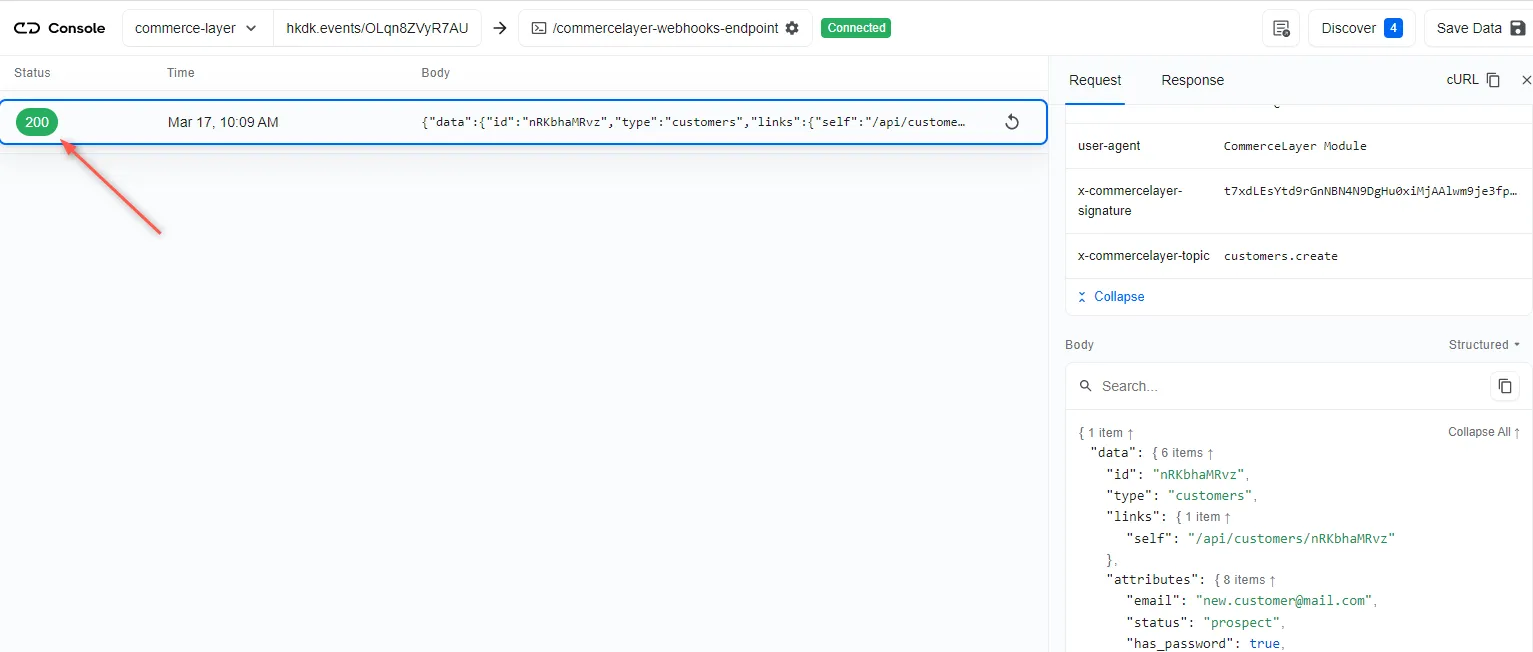This screenshot has width=1533, height=652.
Task: Click the Time column header
Action: tap(181, 73)
